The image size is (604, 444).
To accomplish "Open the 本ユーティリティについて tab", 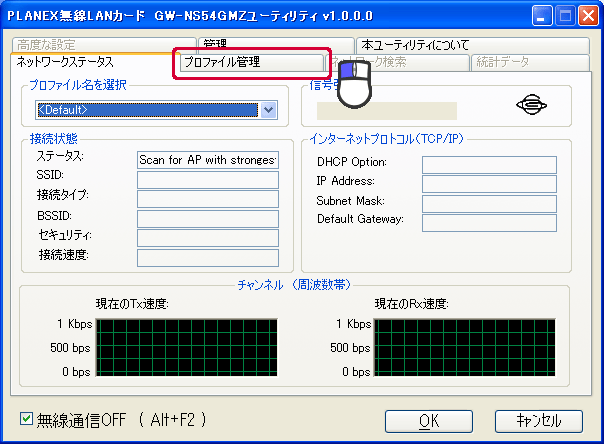I will [473, 45].
